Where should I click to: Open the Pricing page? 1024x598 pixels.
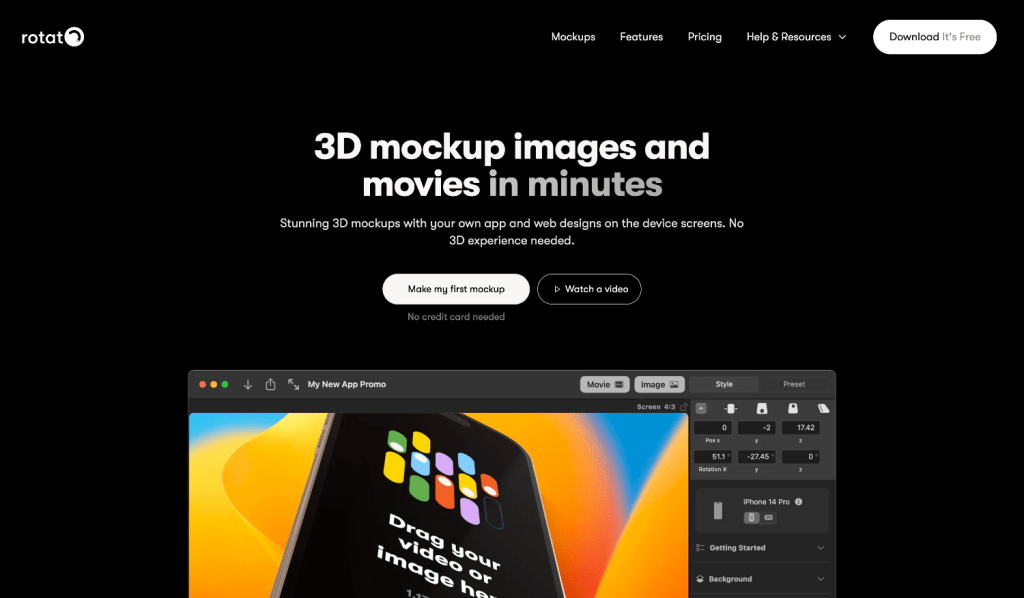(x=704, y=37)
